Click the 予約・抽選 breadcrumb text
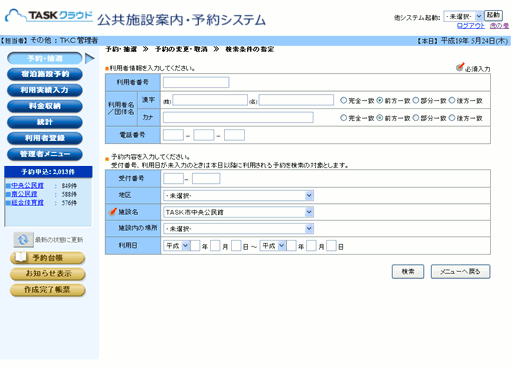The height and width of the screenshot is (366, 512). [121, 49]
